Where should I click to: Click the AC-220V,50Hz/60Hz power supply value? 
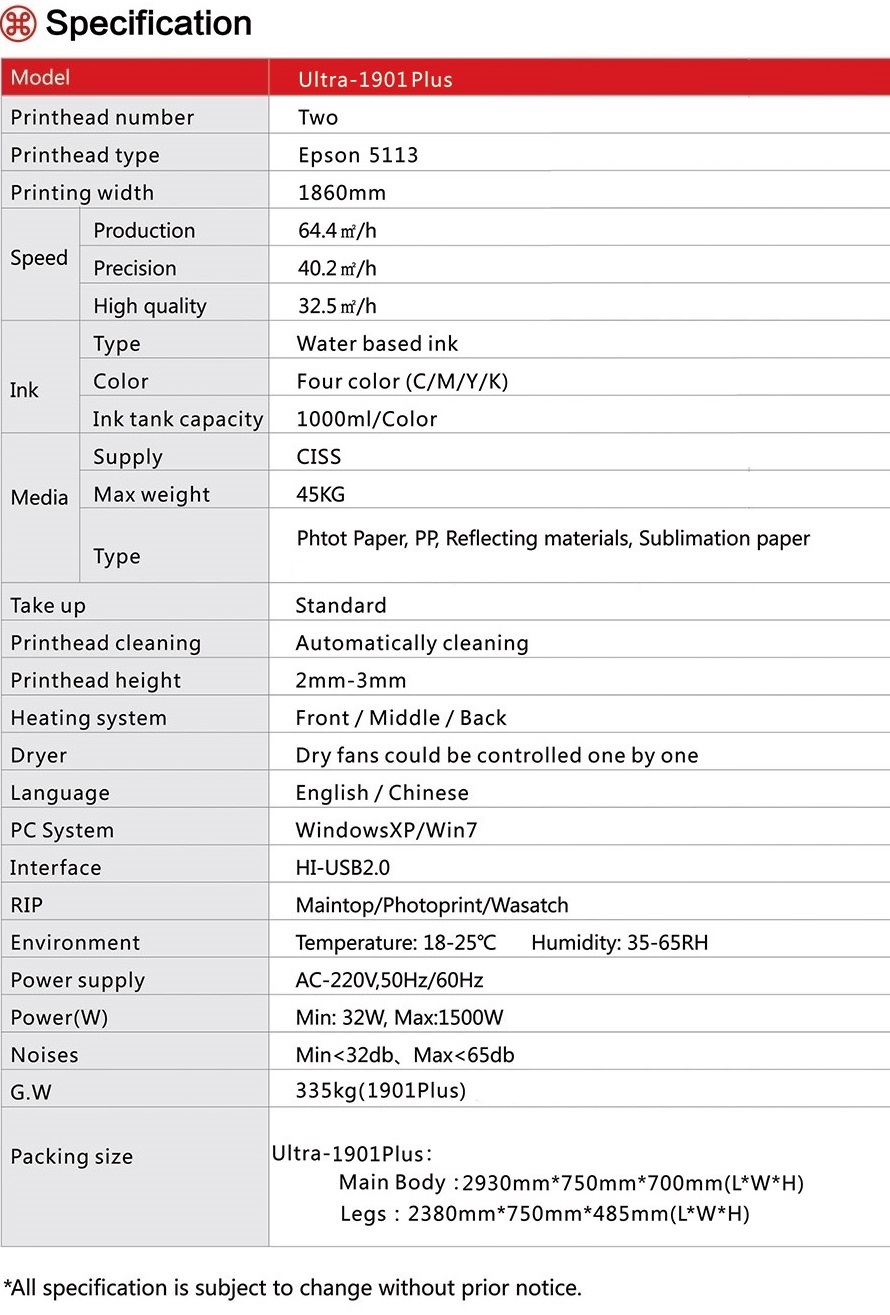(389, 980)
